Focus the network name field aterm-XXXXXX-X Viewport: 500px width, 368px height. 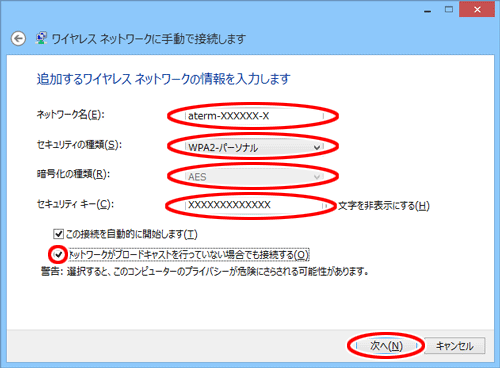click(254, 116)
